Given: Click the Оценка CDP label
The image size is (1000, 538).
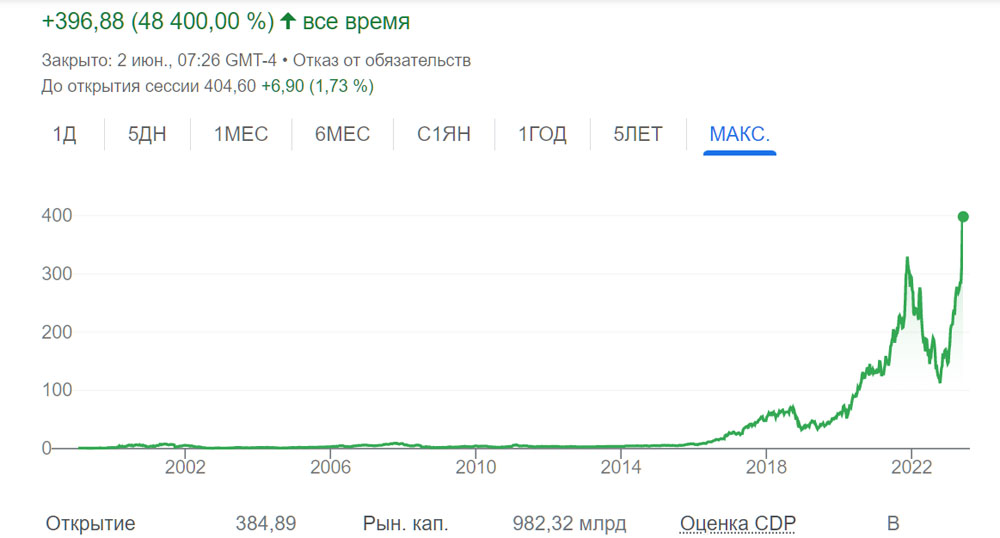Looking at the screenshot, I should pyautogui.click(x=737, y=523).
